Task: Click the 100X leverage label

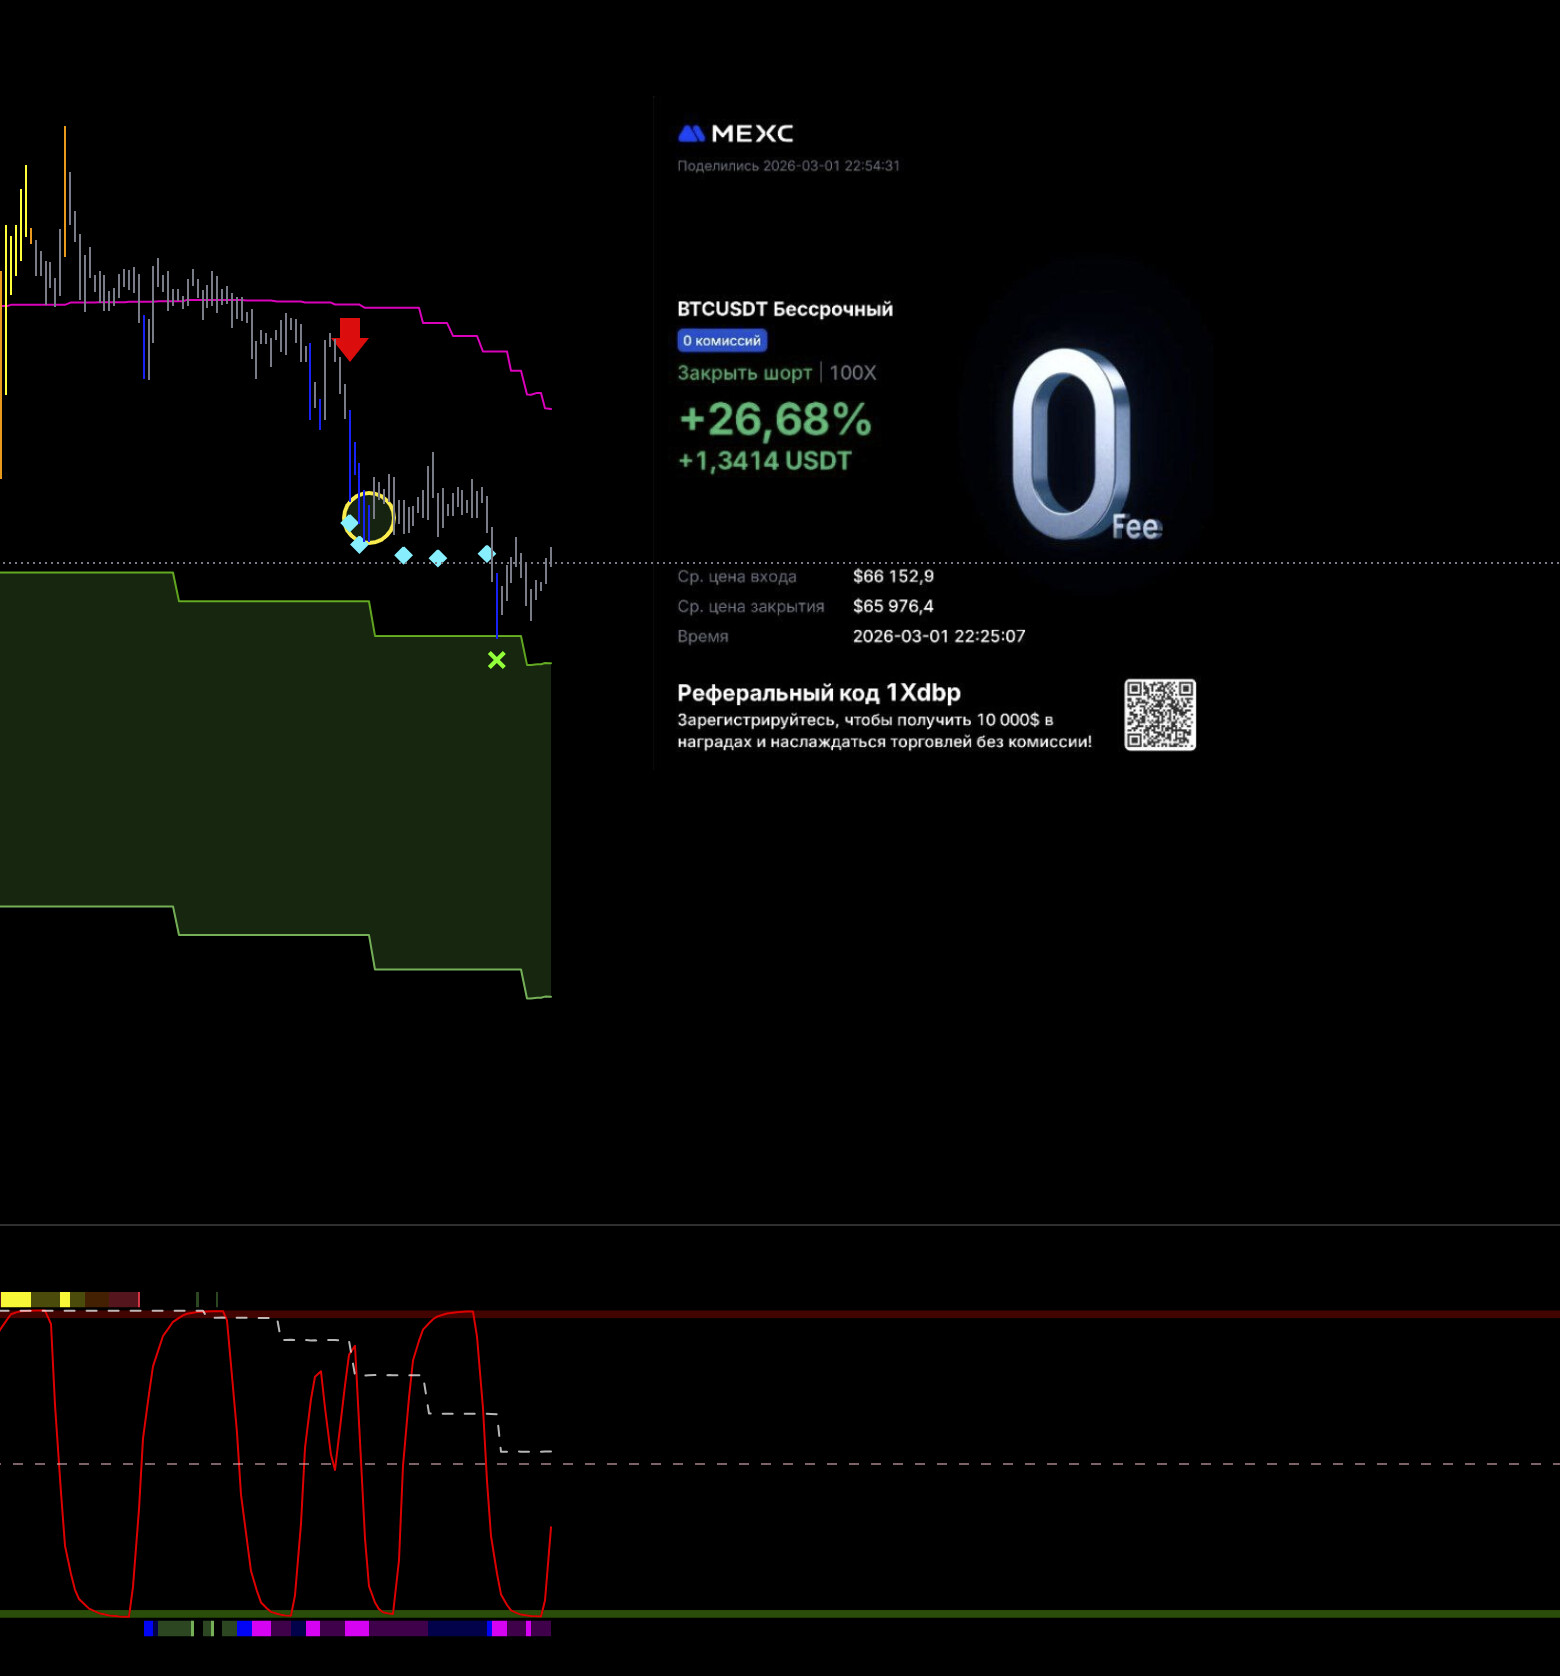Action: [x=853, y=373]
